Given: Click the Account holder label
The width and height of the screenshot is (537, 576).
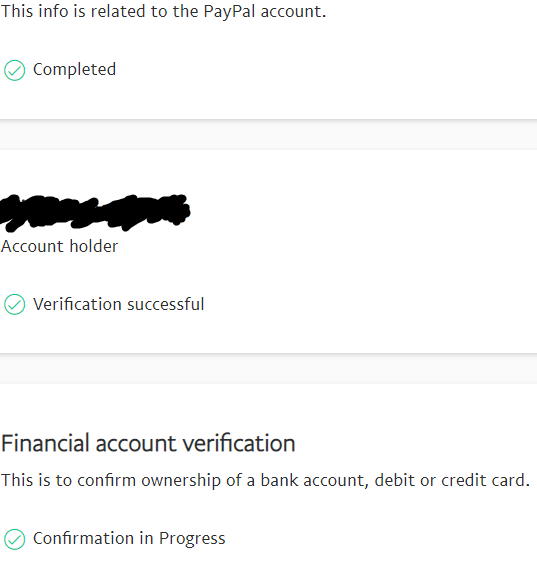Looking at the screenshot, I should pyautogui.click(x=60, y=246).
